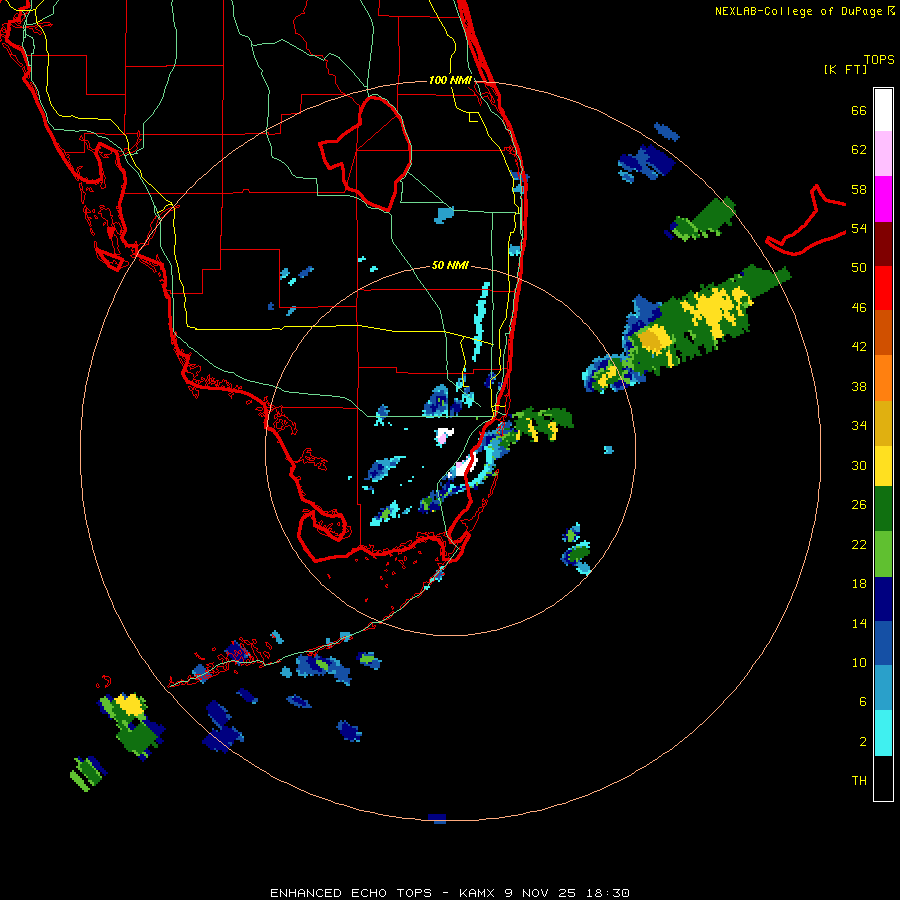Image resolution: width=900 pixels, height=900 pixels.
Task: Click the [K FT] units label
Action: click(x=845, y=69)
